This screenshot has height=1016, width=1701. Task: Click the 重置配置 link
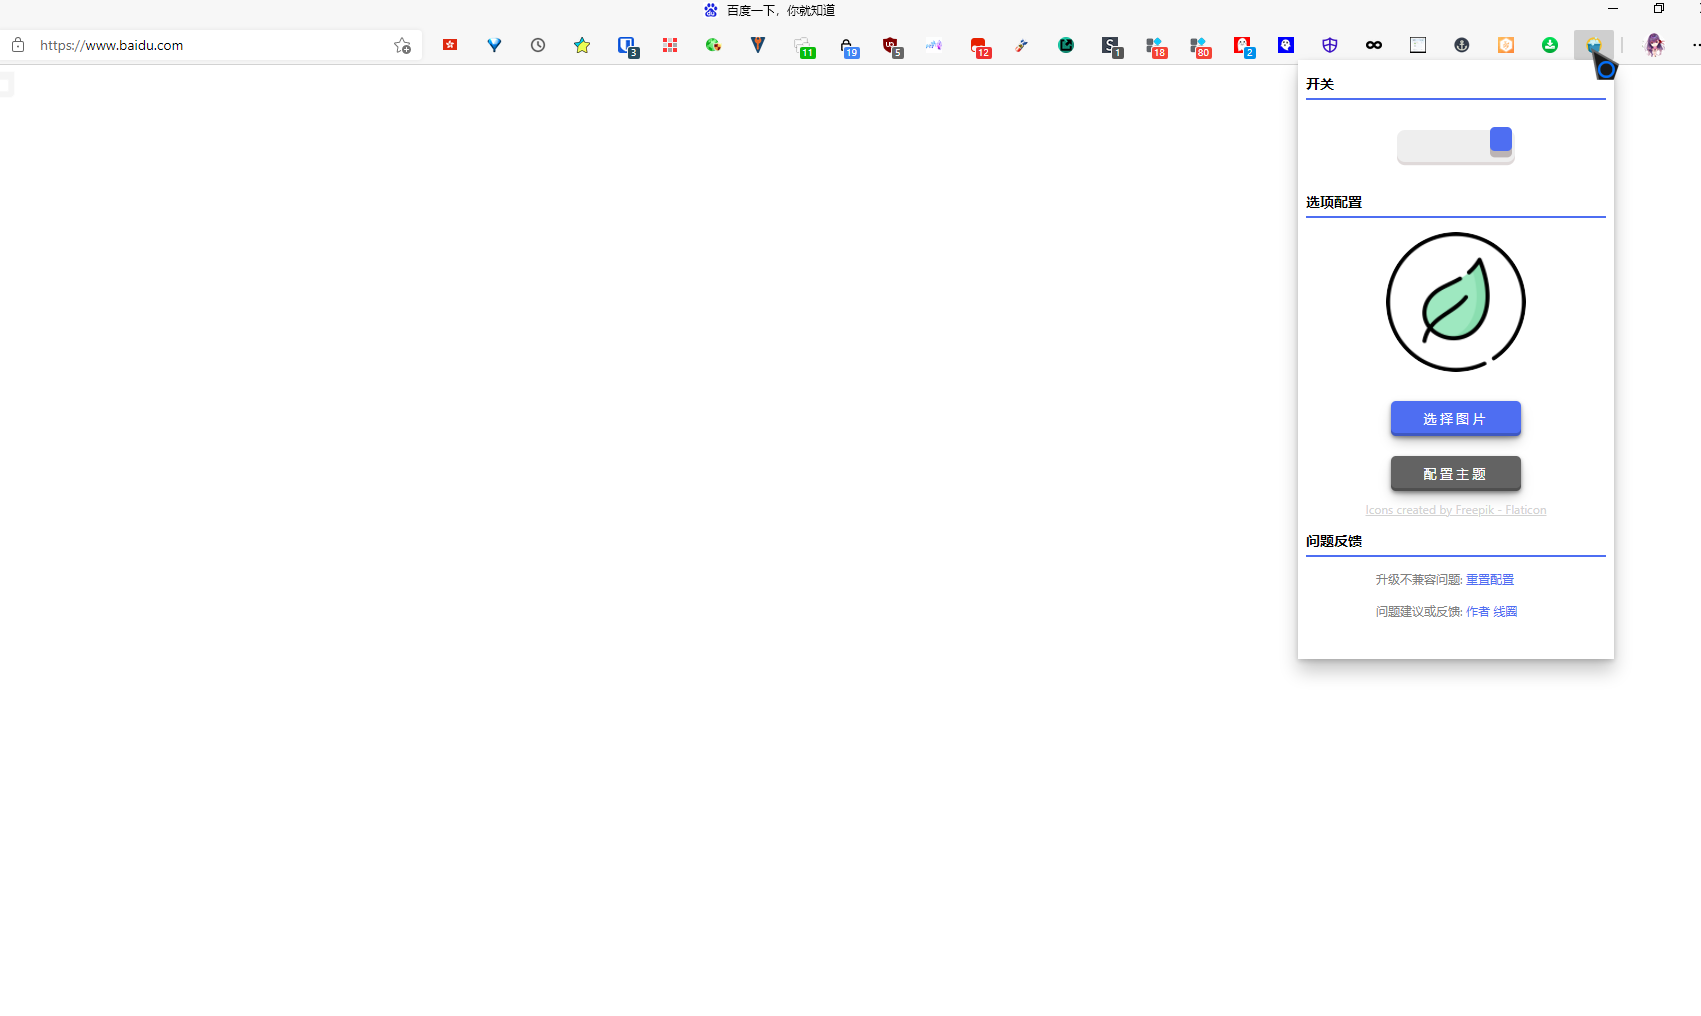[x=1489, y=580]
